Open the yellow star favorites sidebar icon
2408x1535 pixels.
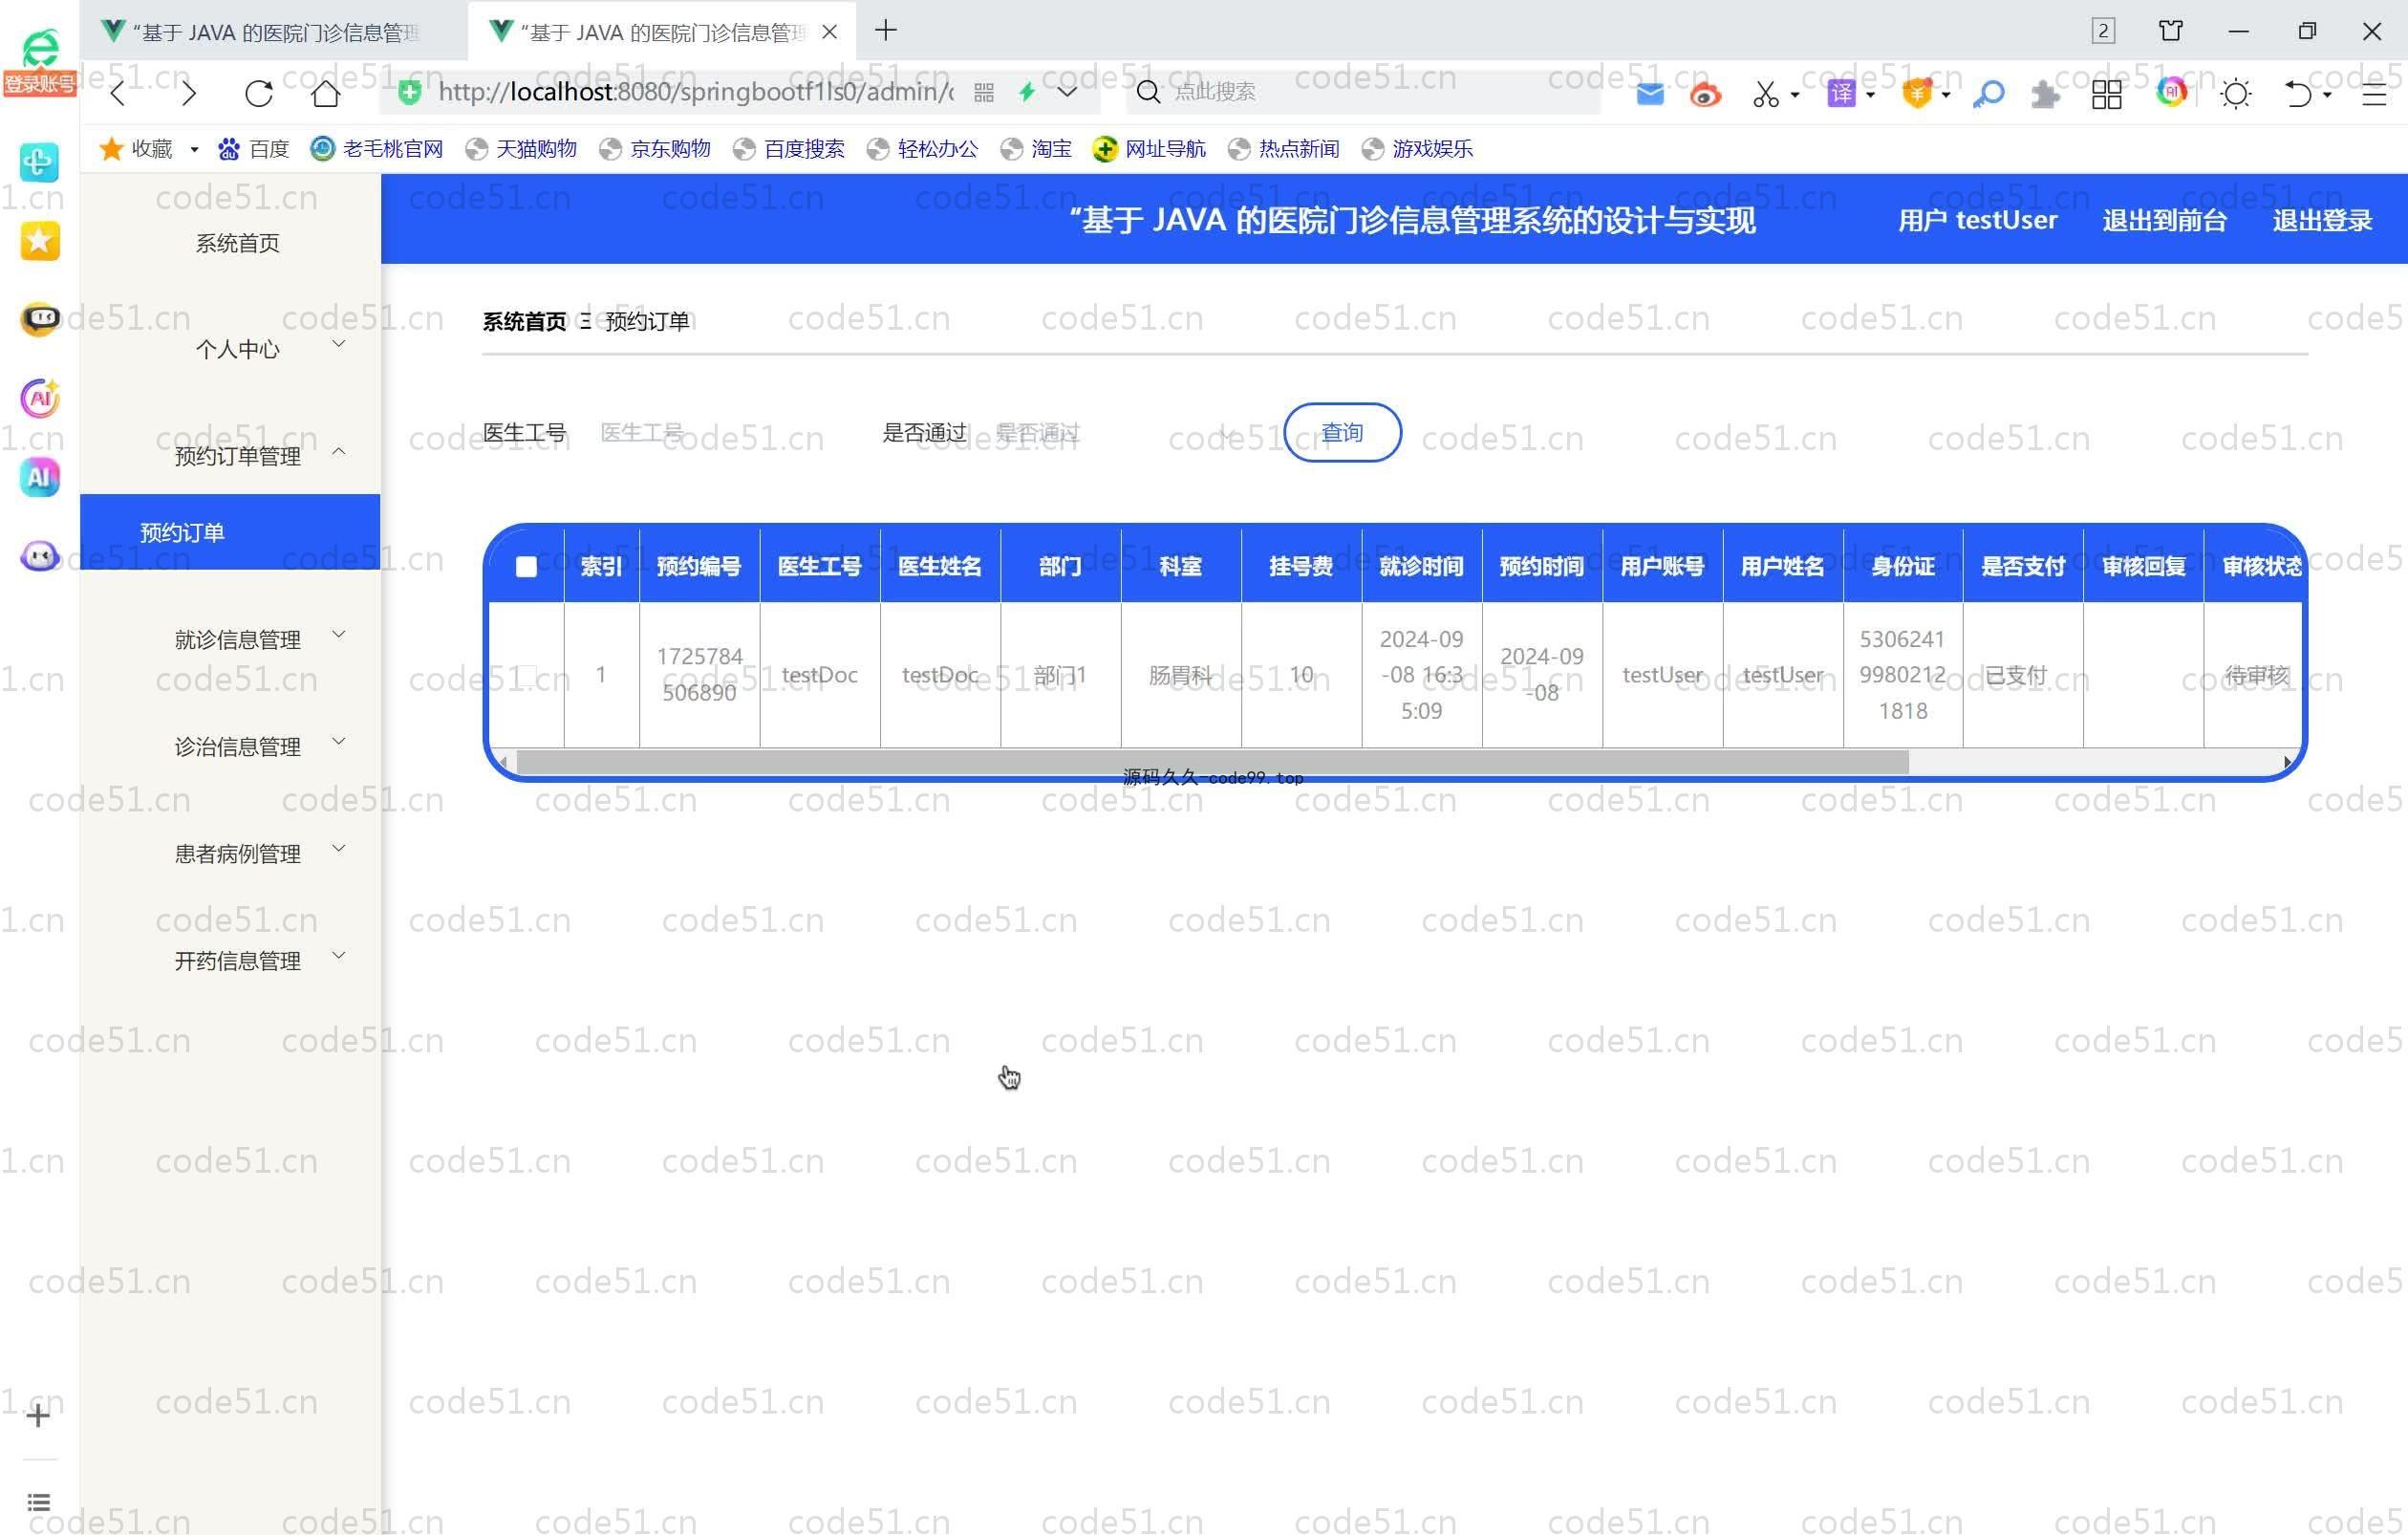coord(40,240)
